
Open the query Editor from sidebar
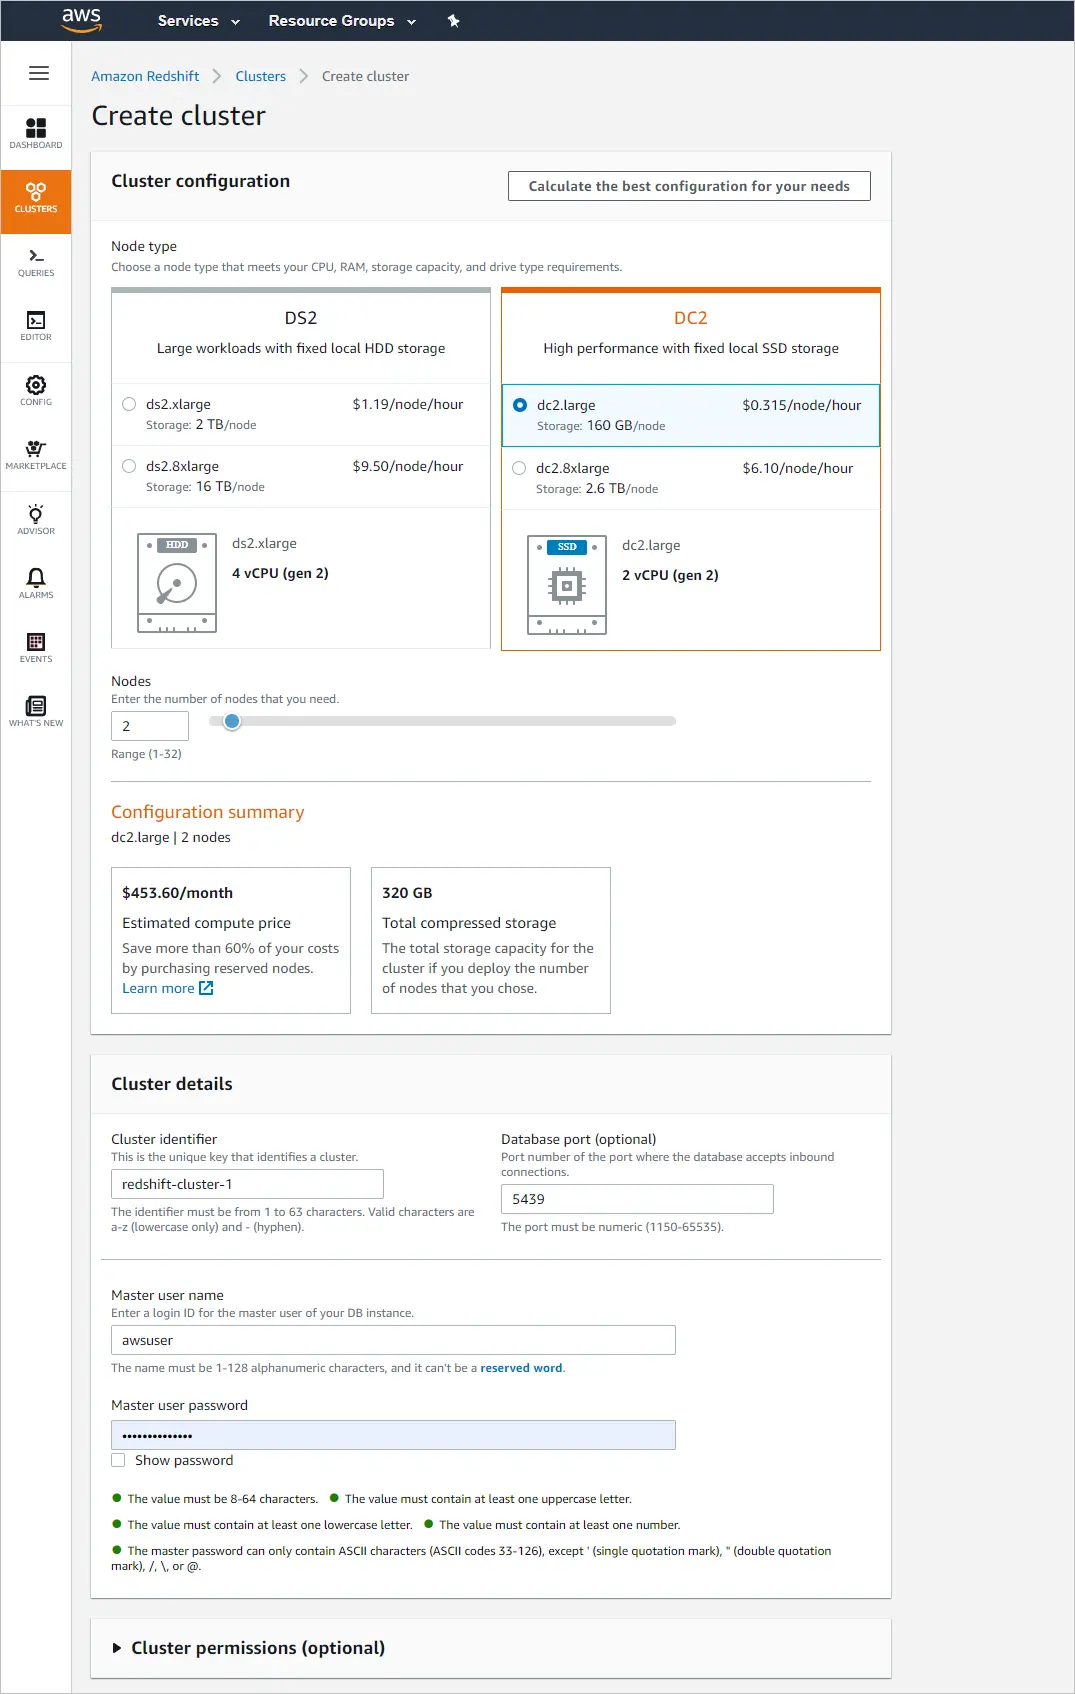coord(36,326)
